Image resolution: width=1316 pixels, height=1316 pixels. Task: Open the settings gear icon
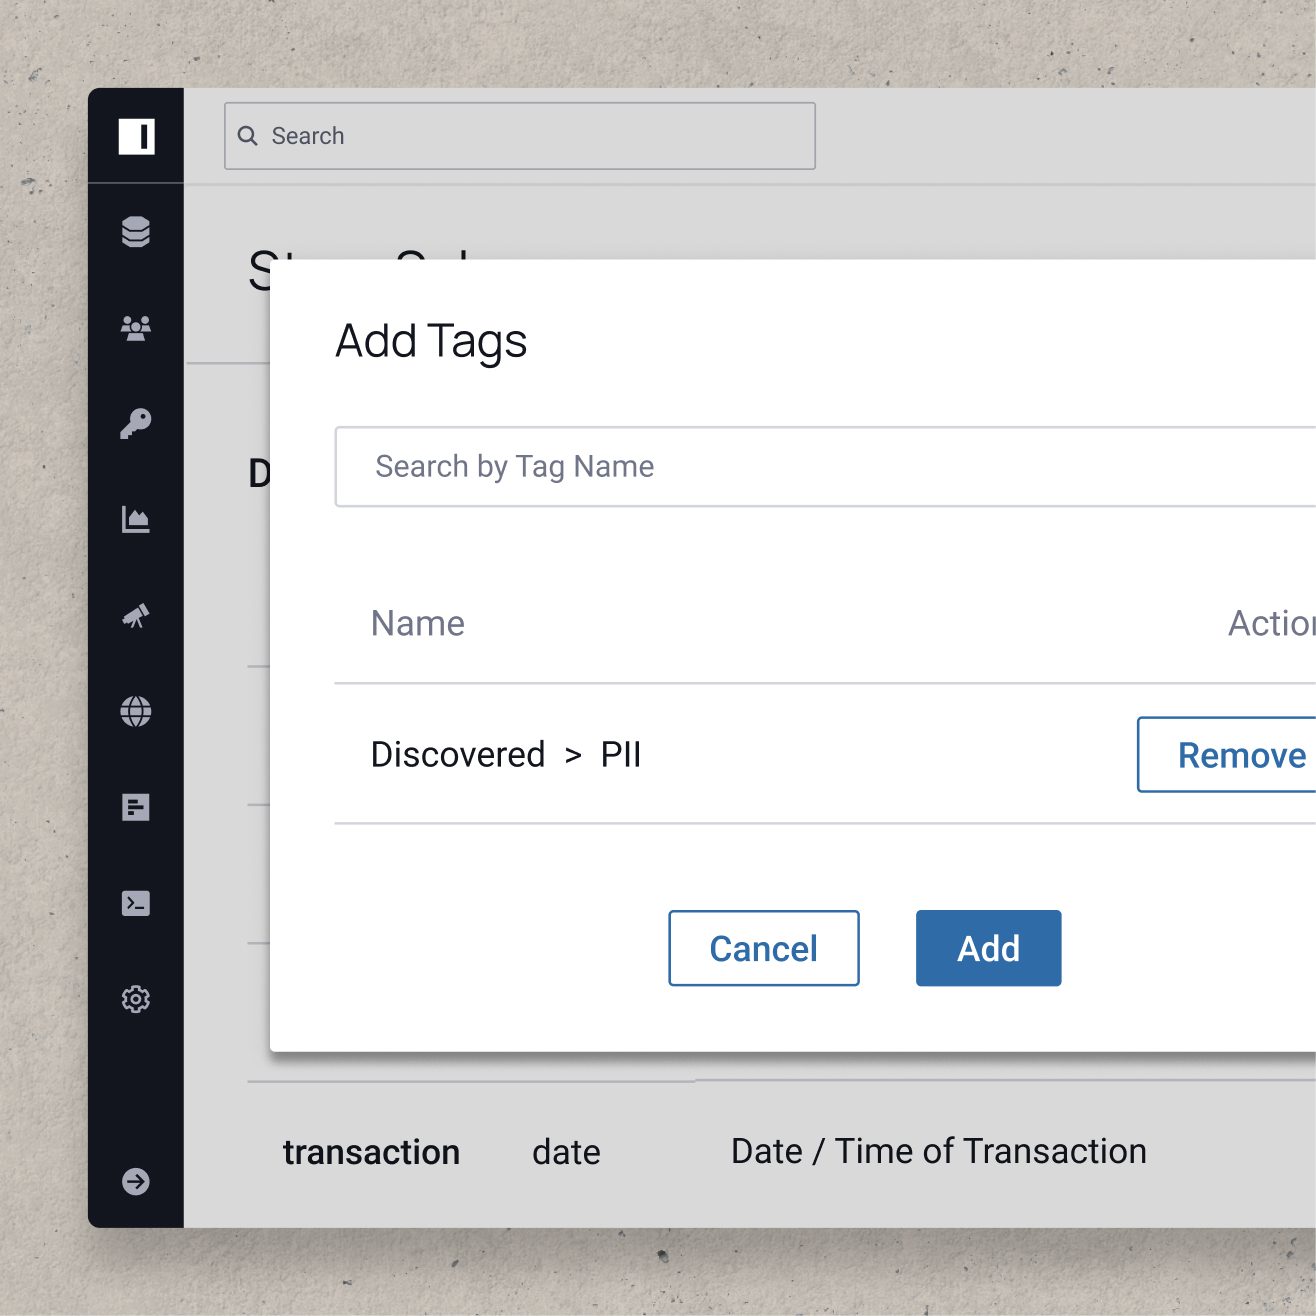click(x=136, y=999)
